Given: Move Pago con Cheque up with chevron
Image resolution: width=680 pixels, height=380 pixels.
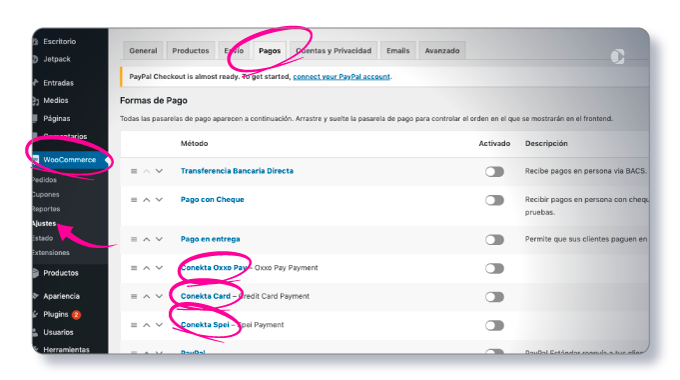Looking at the screenshot, I should coord(147,200).
